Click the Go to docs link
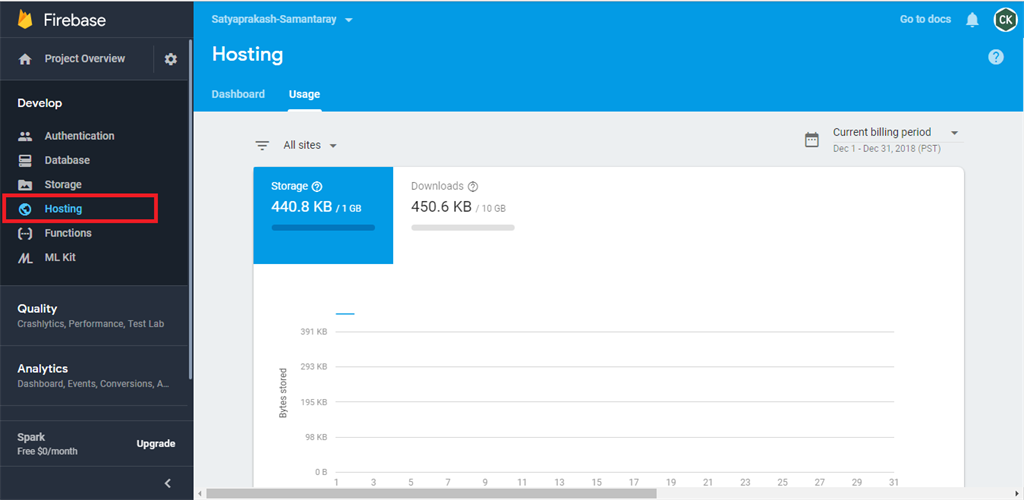 (925, 20)
